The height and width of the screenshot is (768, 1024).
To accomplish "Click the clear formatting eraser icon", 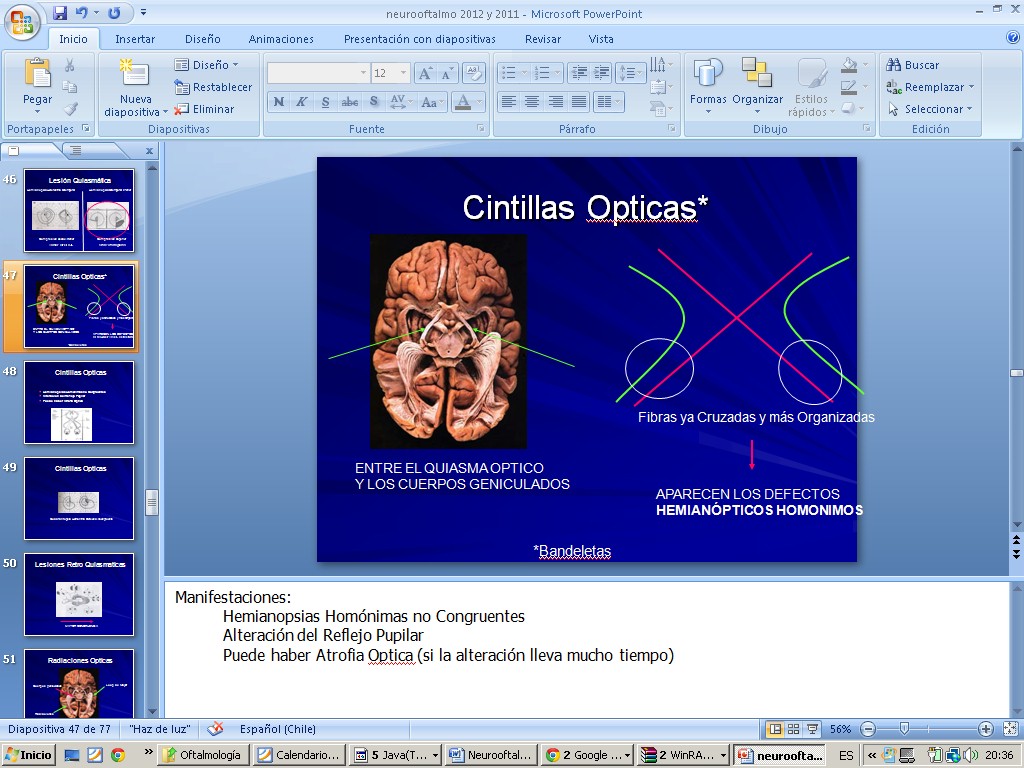I will pyautogui.click(x=474, y=73).
